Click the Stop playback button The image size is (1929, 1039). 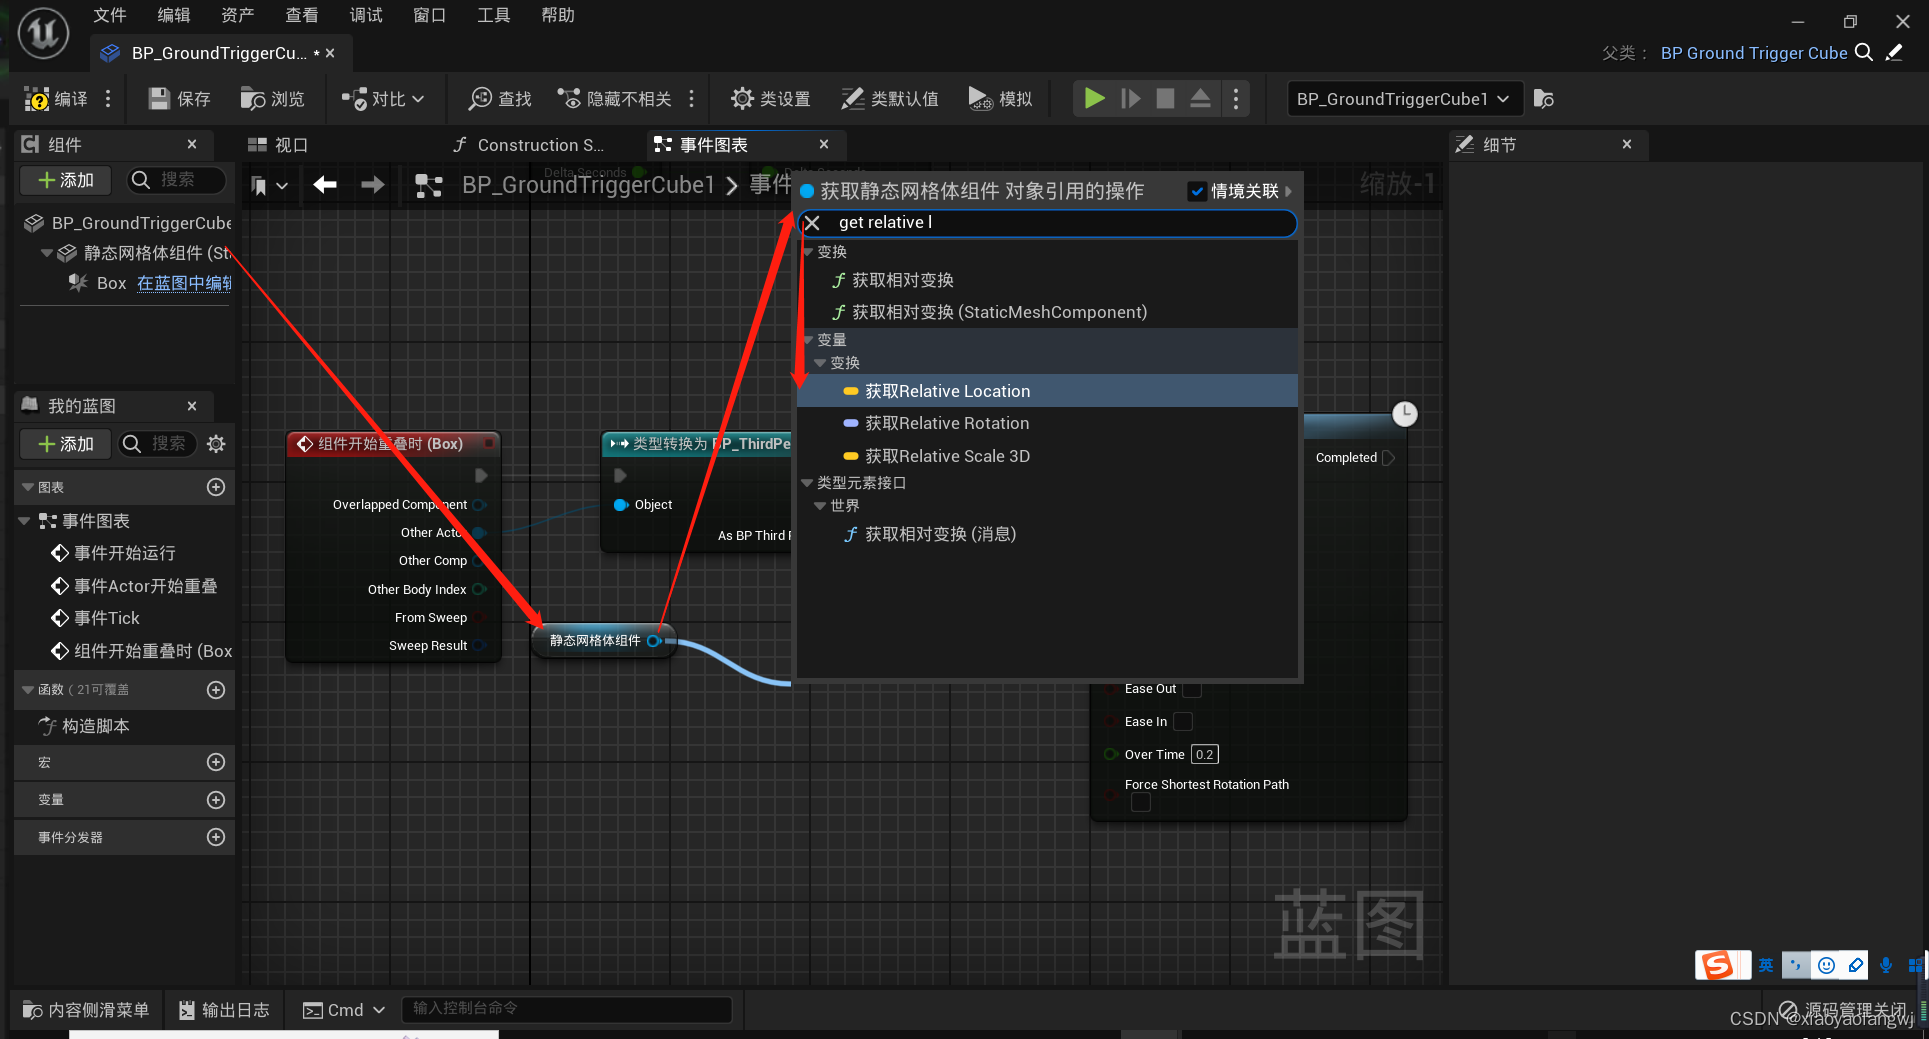tap(1165, 98)
